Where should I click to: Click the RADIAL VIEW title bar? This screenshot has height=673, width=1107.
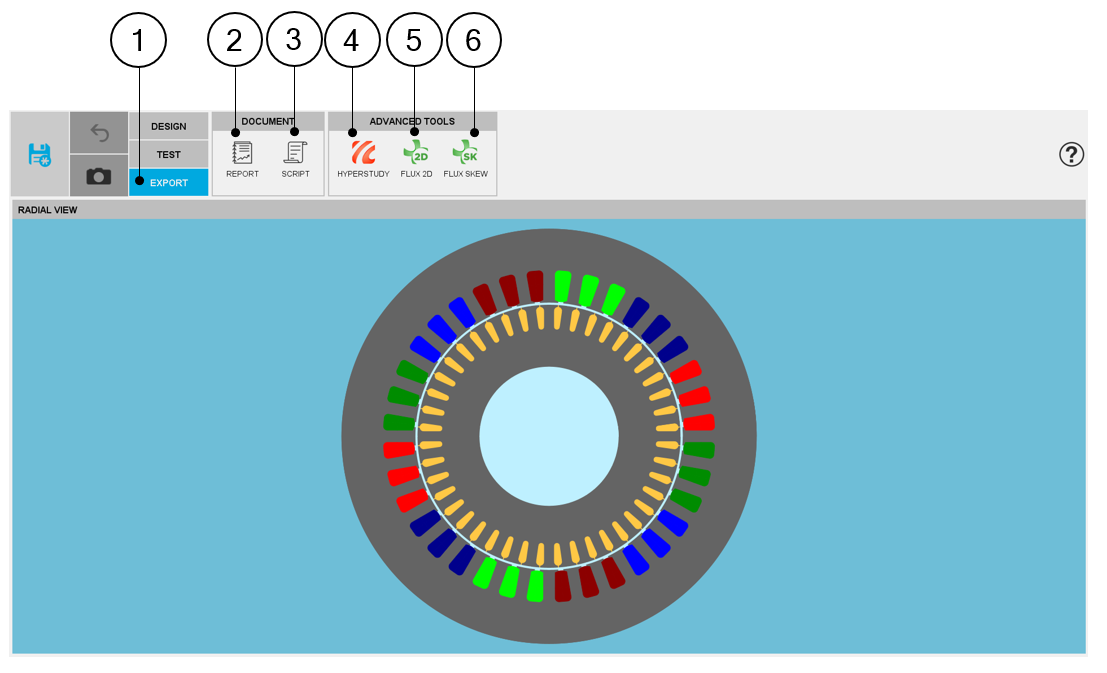click(x=548, y=210)
